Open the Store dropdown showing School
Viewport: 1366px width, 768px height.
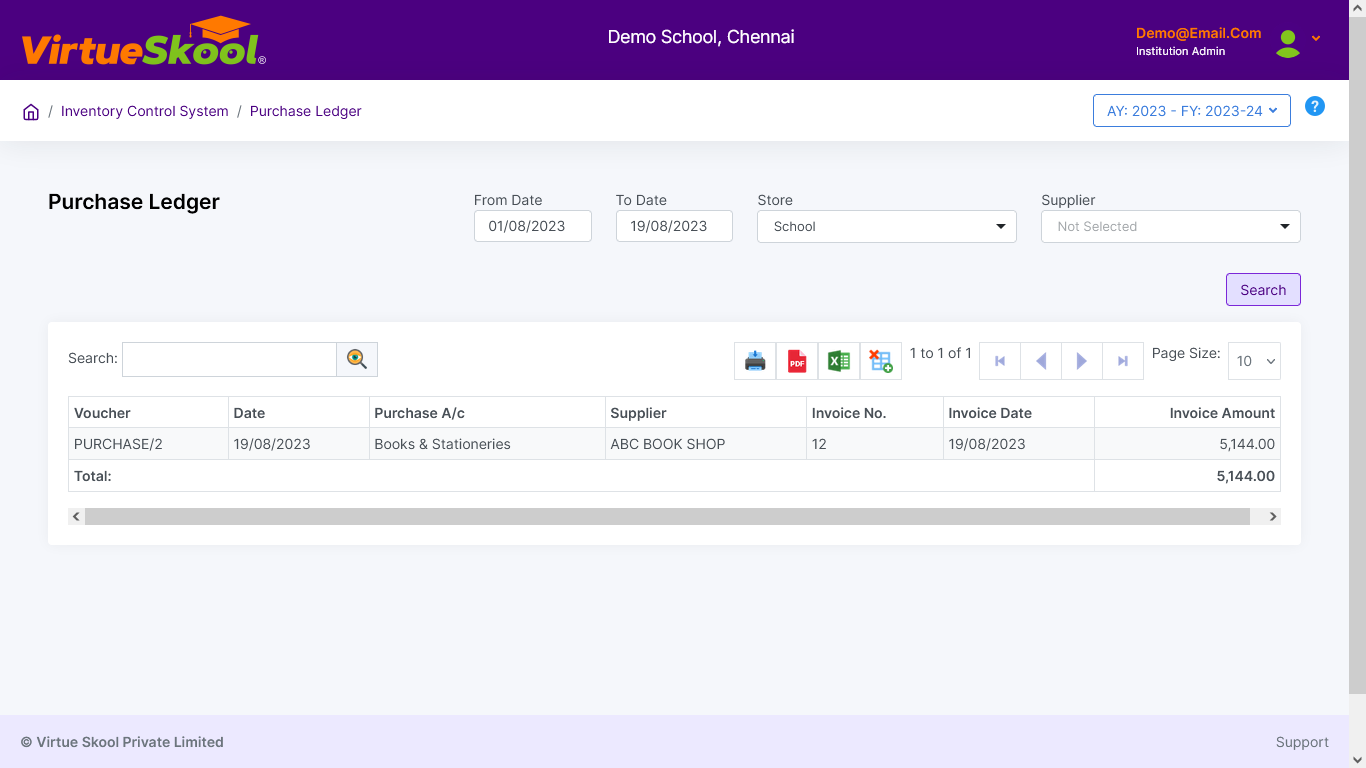coord(887,226)
